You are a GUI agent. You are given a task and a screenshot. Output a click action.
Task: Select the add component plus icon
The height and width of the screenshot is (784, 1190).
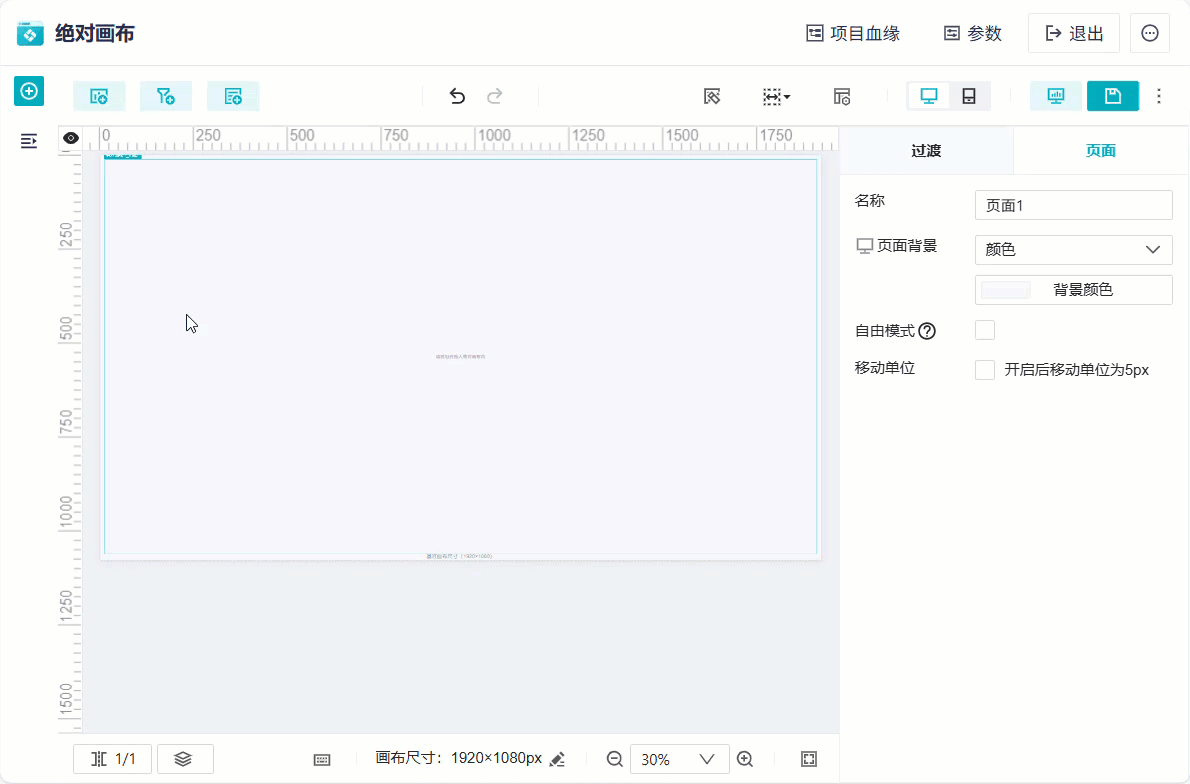[x=29, y=91]
